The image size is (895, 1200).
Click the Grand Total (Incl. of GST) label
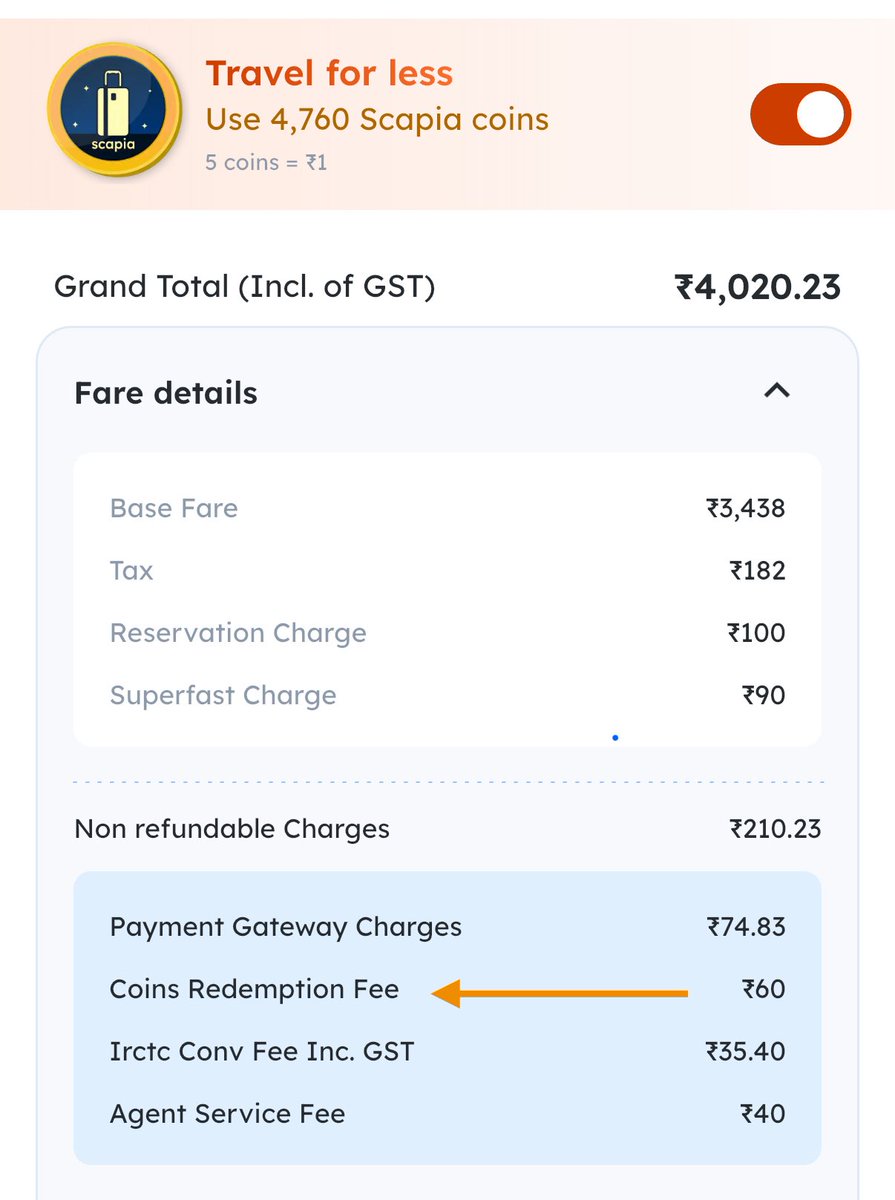click(244, 288)
